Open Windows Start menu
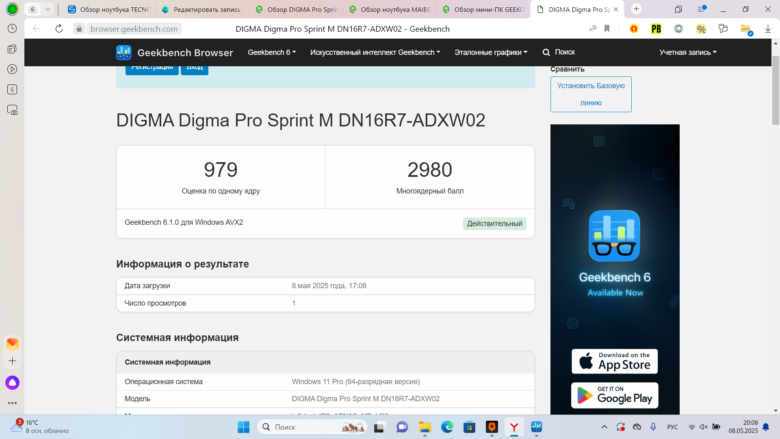The height and width of the screenshot is (439, 780). 243,427
